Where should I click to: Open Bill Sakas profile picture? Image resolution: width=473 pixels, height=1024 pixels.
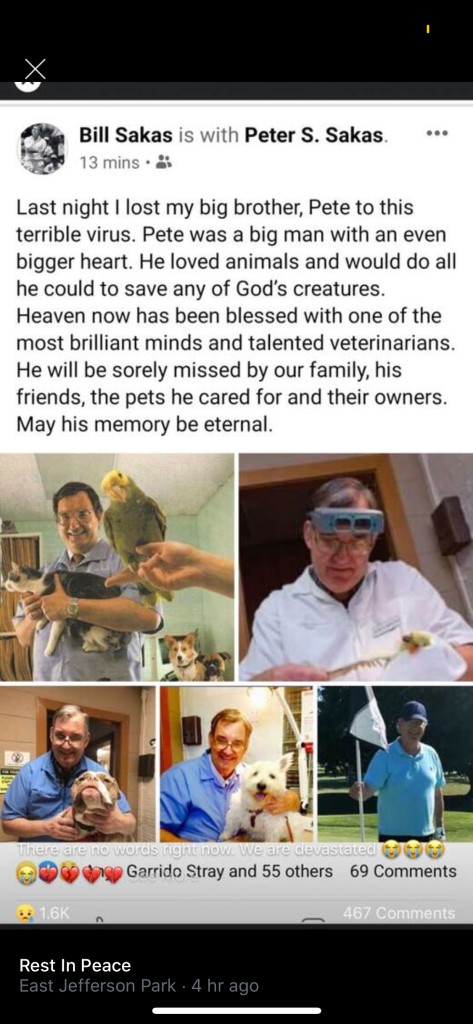(42, 148)
